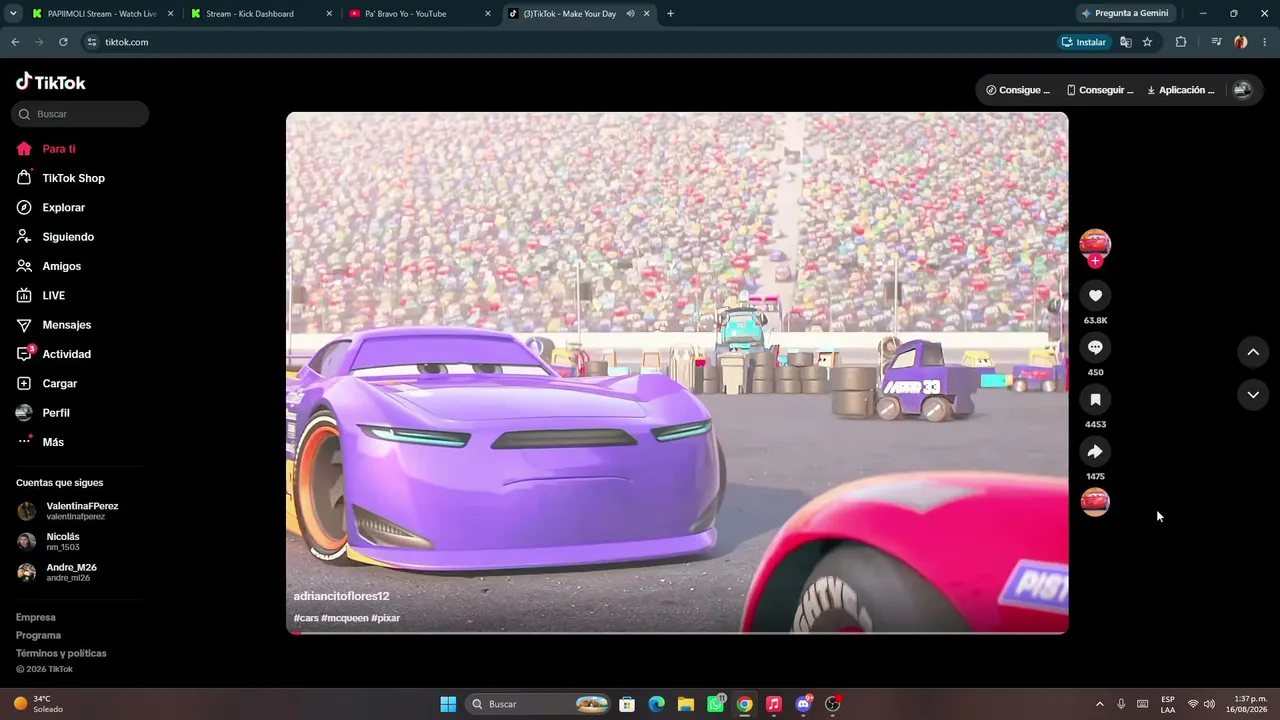Click the #pixar hashtag
The width and height of the screenshot is (1280, 720).
[x=385, y=618]
